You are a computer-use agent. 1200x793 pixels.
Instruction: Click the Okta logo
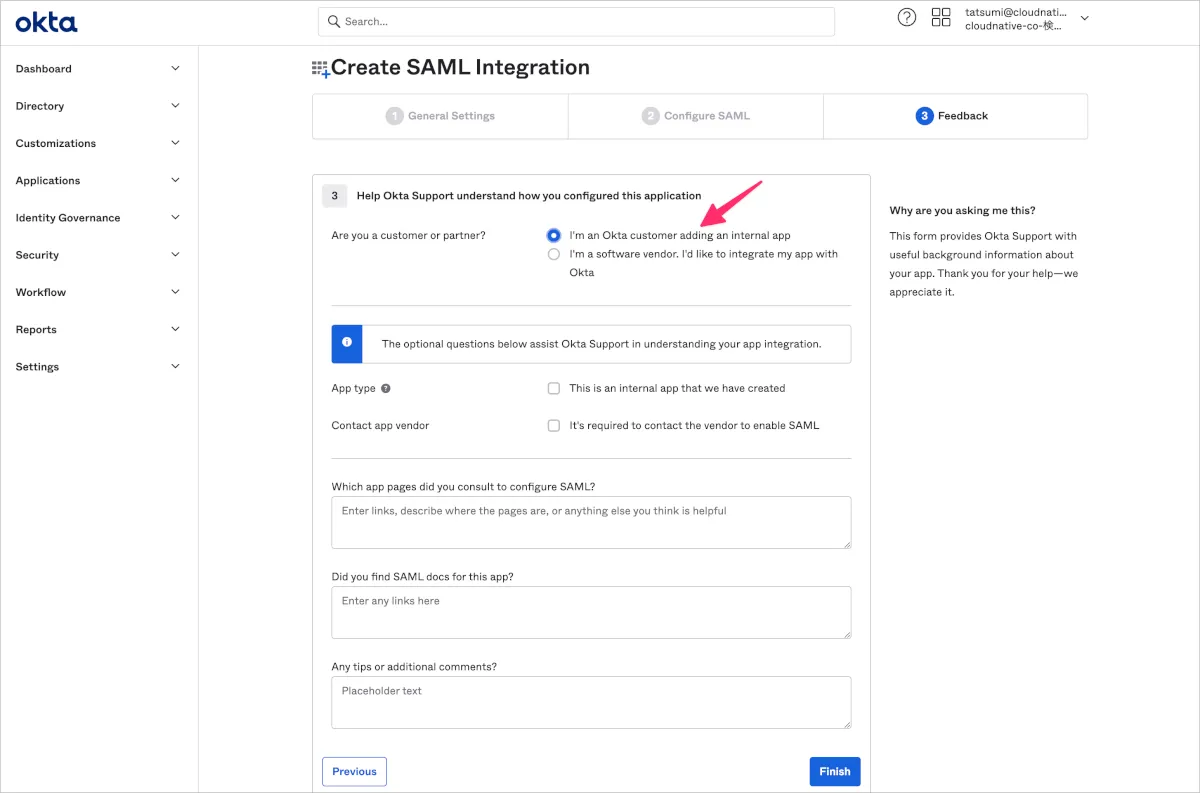pyautogui.click(x=46, y=22)
